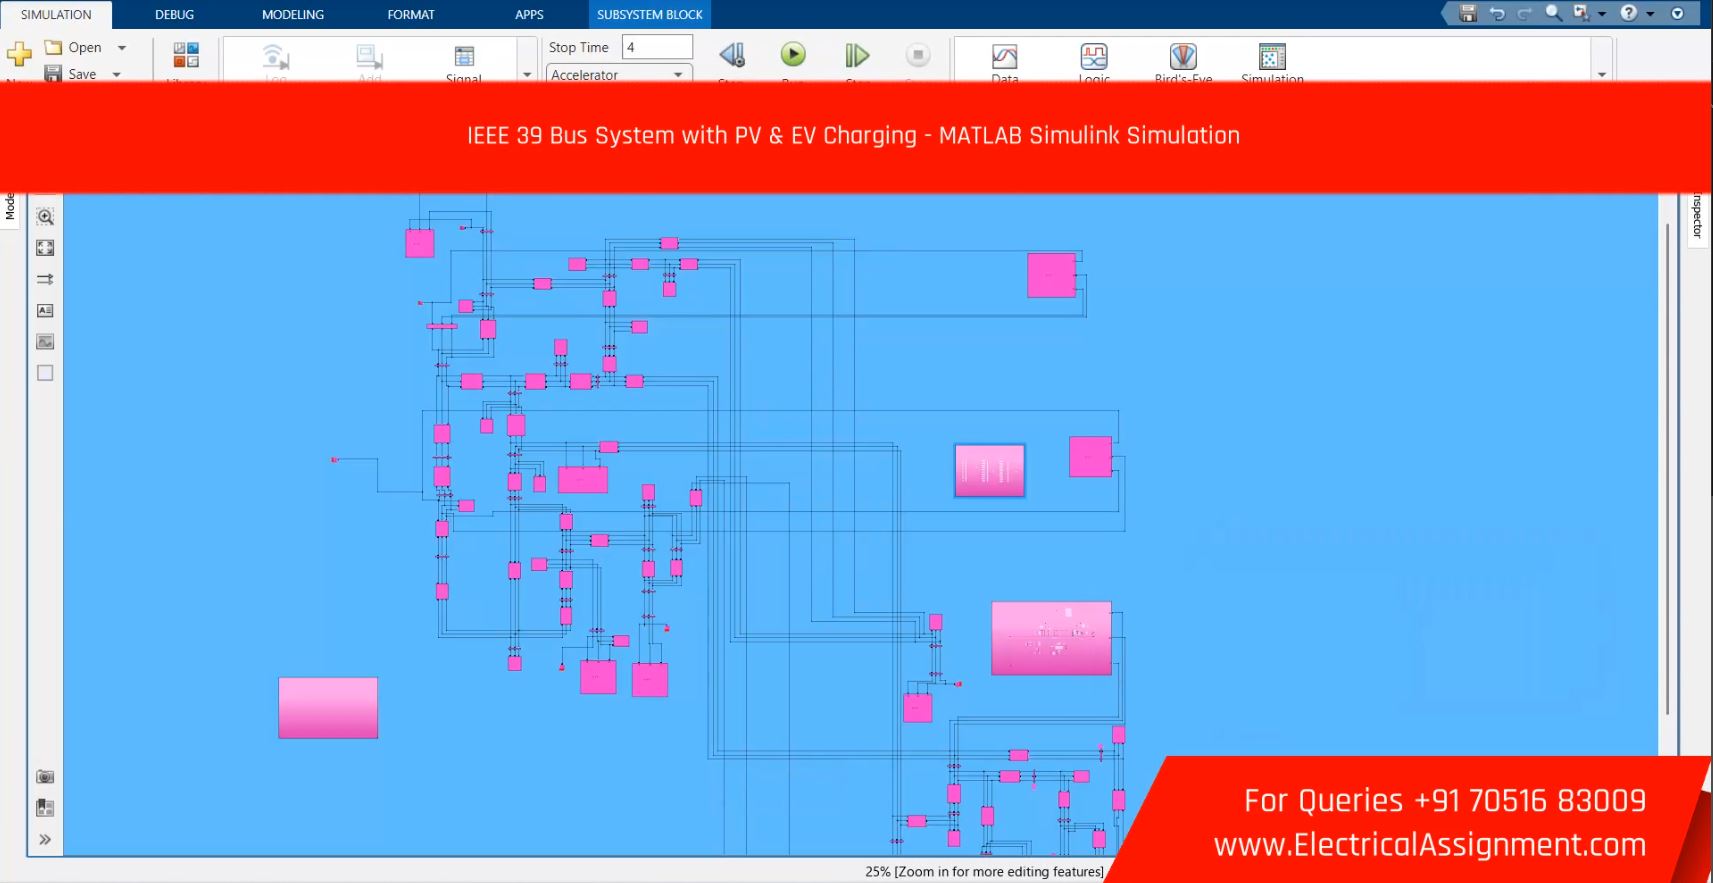Click the quick access favorites icon
The width and height of the screenshot is (1713, 883).
[x=1581, y=13]
